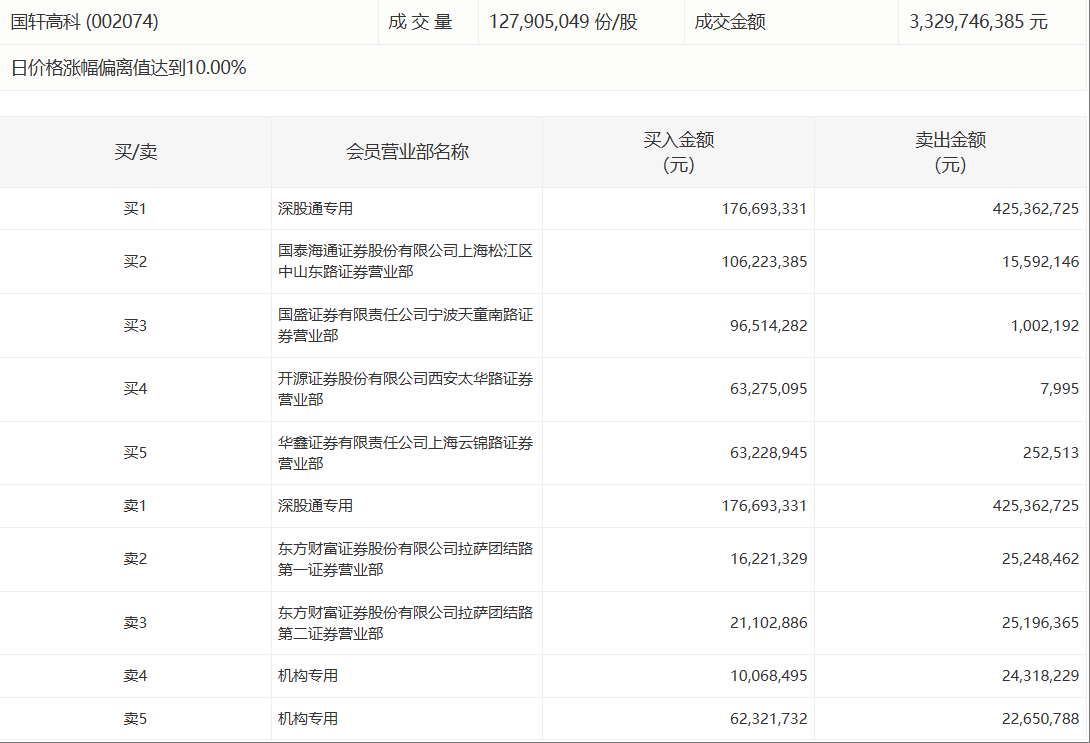
Task: Click 425,362,725 in the 卖1 row
Action: coord(1036,505)
